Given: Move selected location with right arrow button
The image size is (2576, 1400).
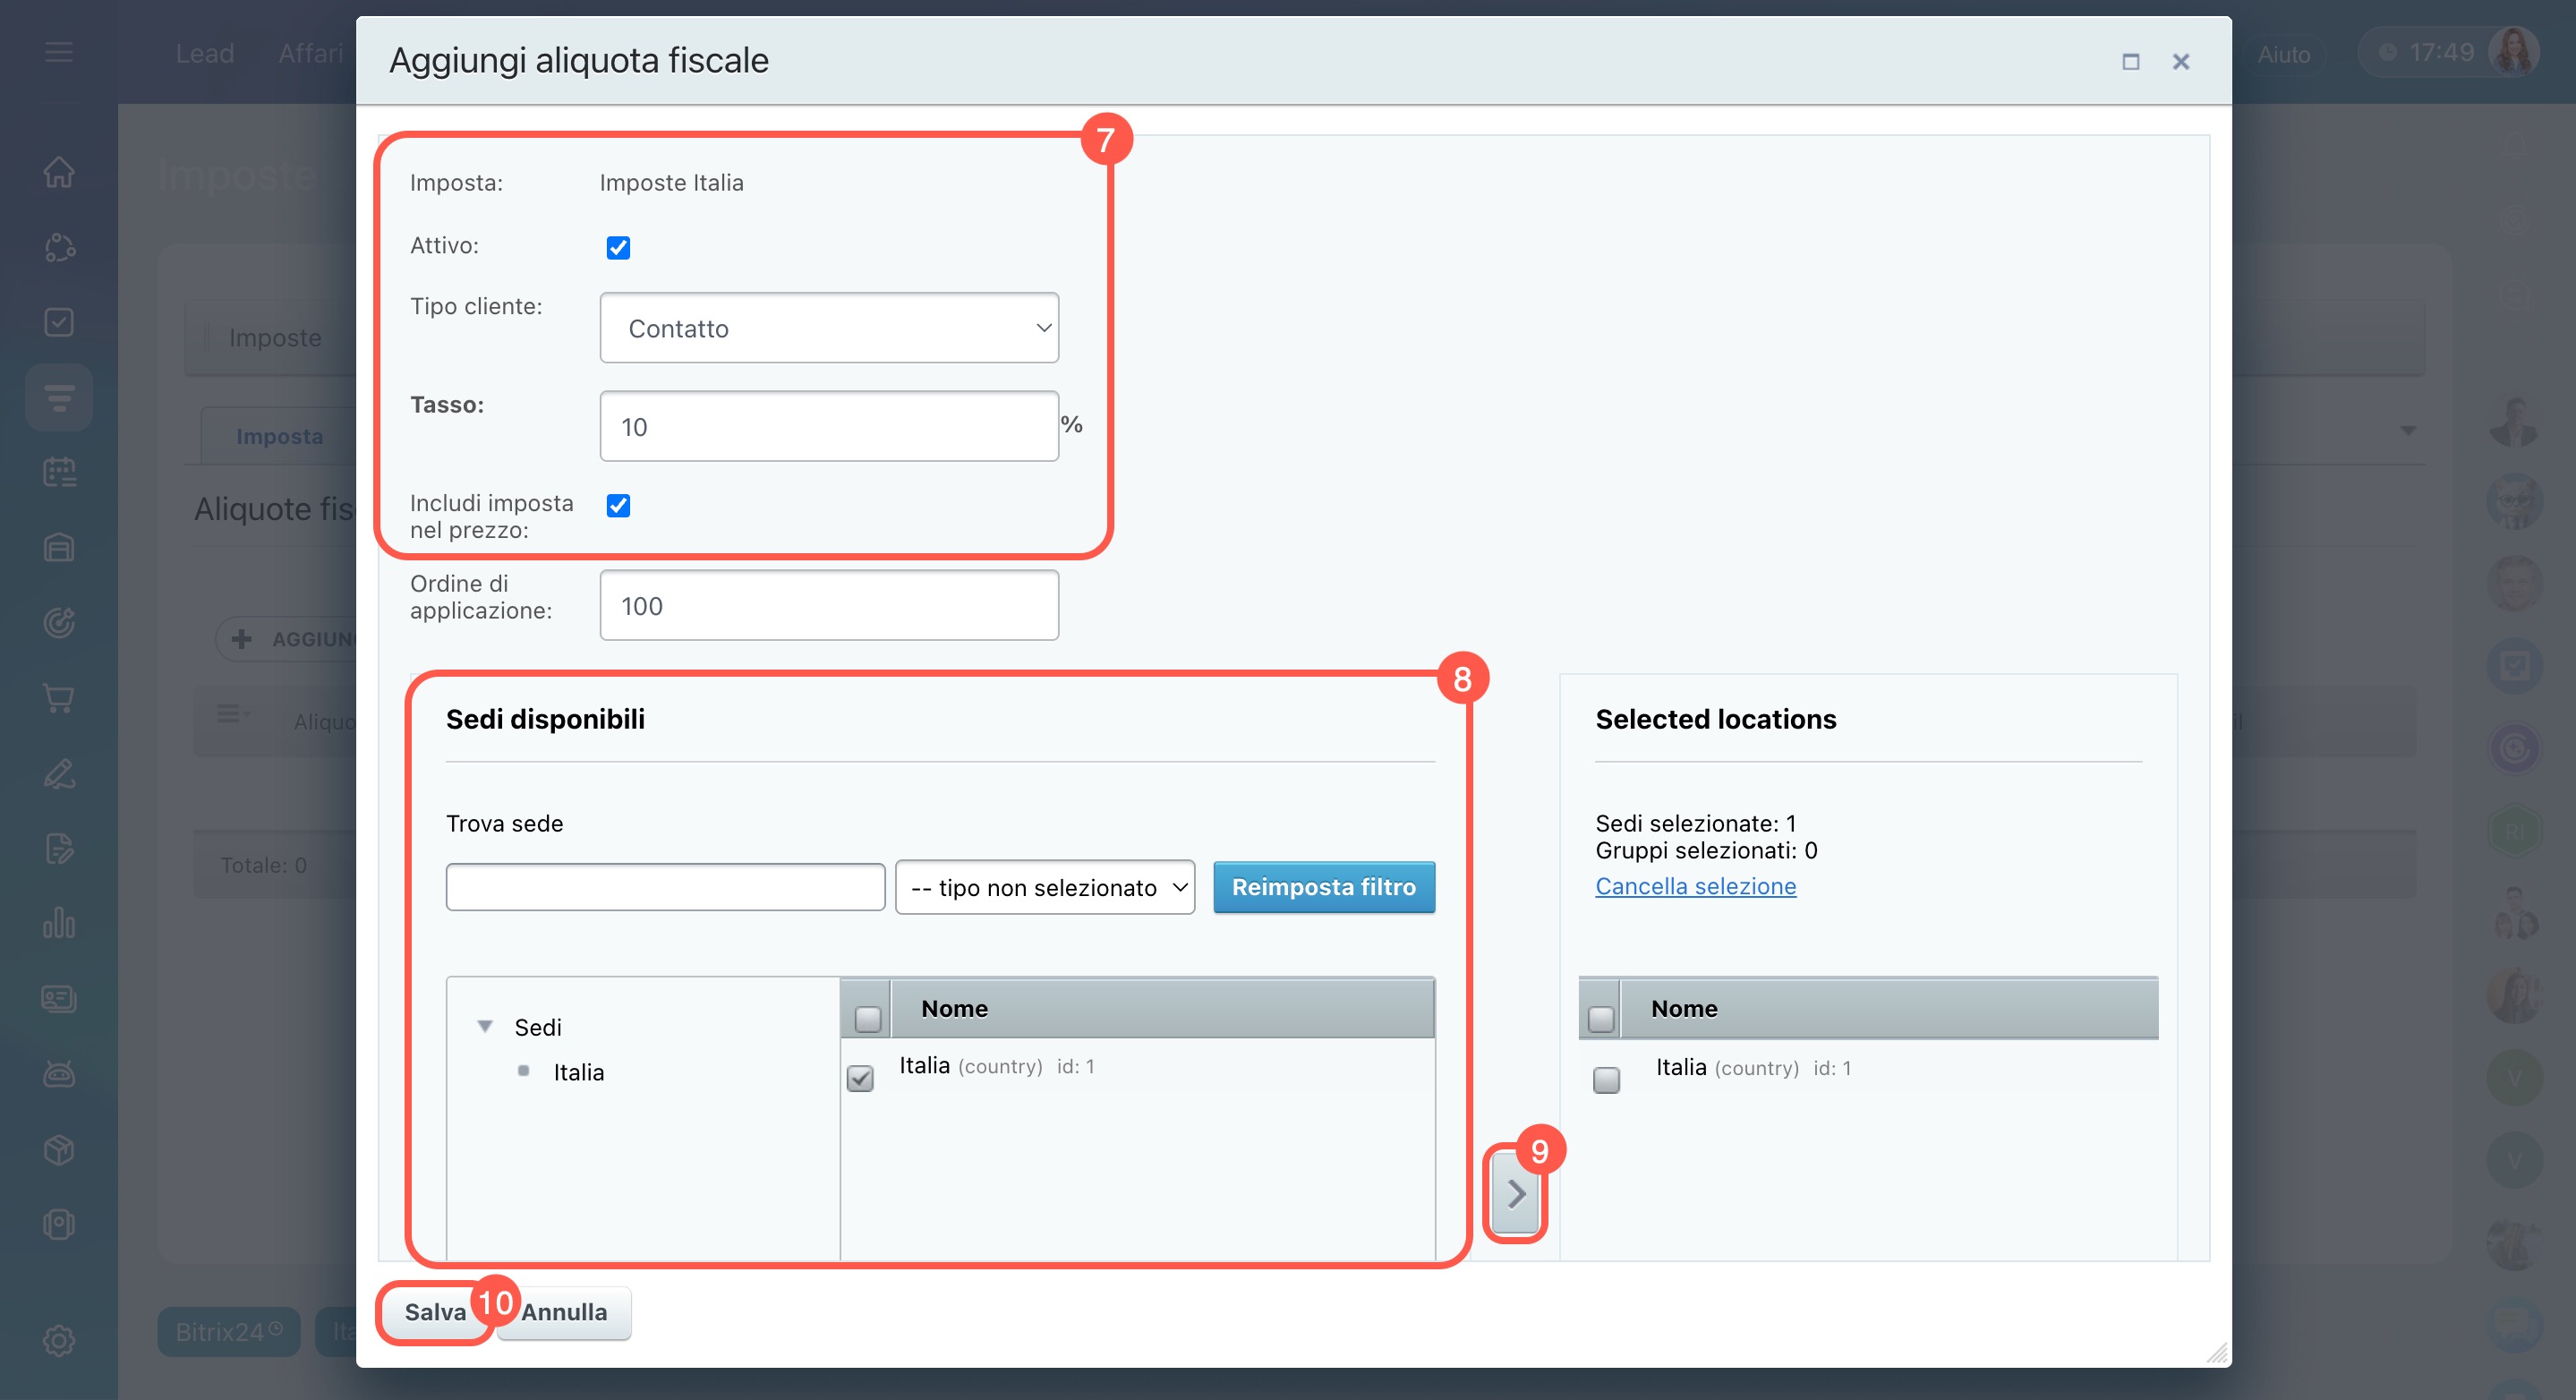Looking at the screenshot, I should (1515, 1193).
